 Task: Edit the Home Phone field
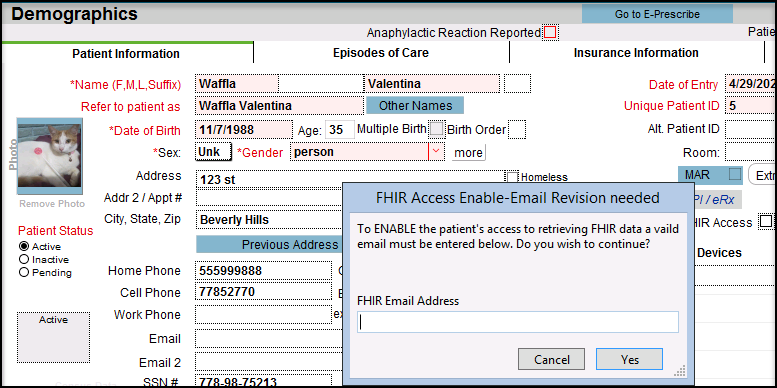263,271
